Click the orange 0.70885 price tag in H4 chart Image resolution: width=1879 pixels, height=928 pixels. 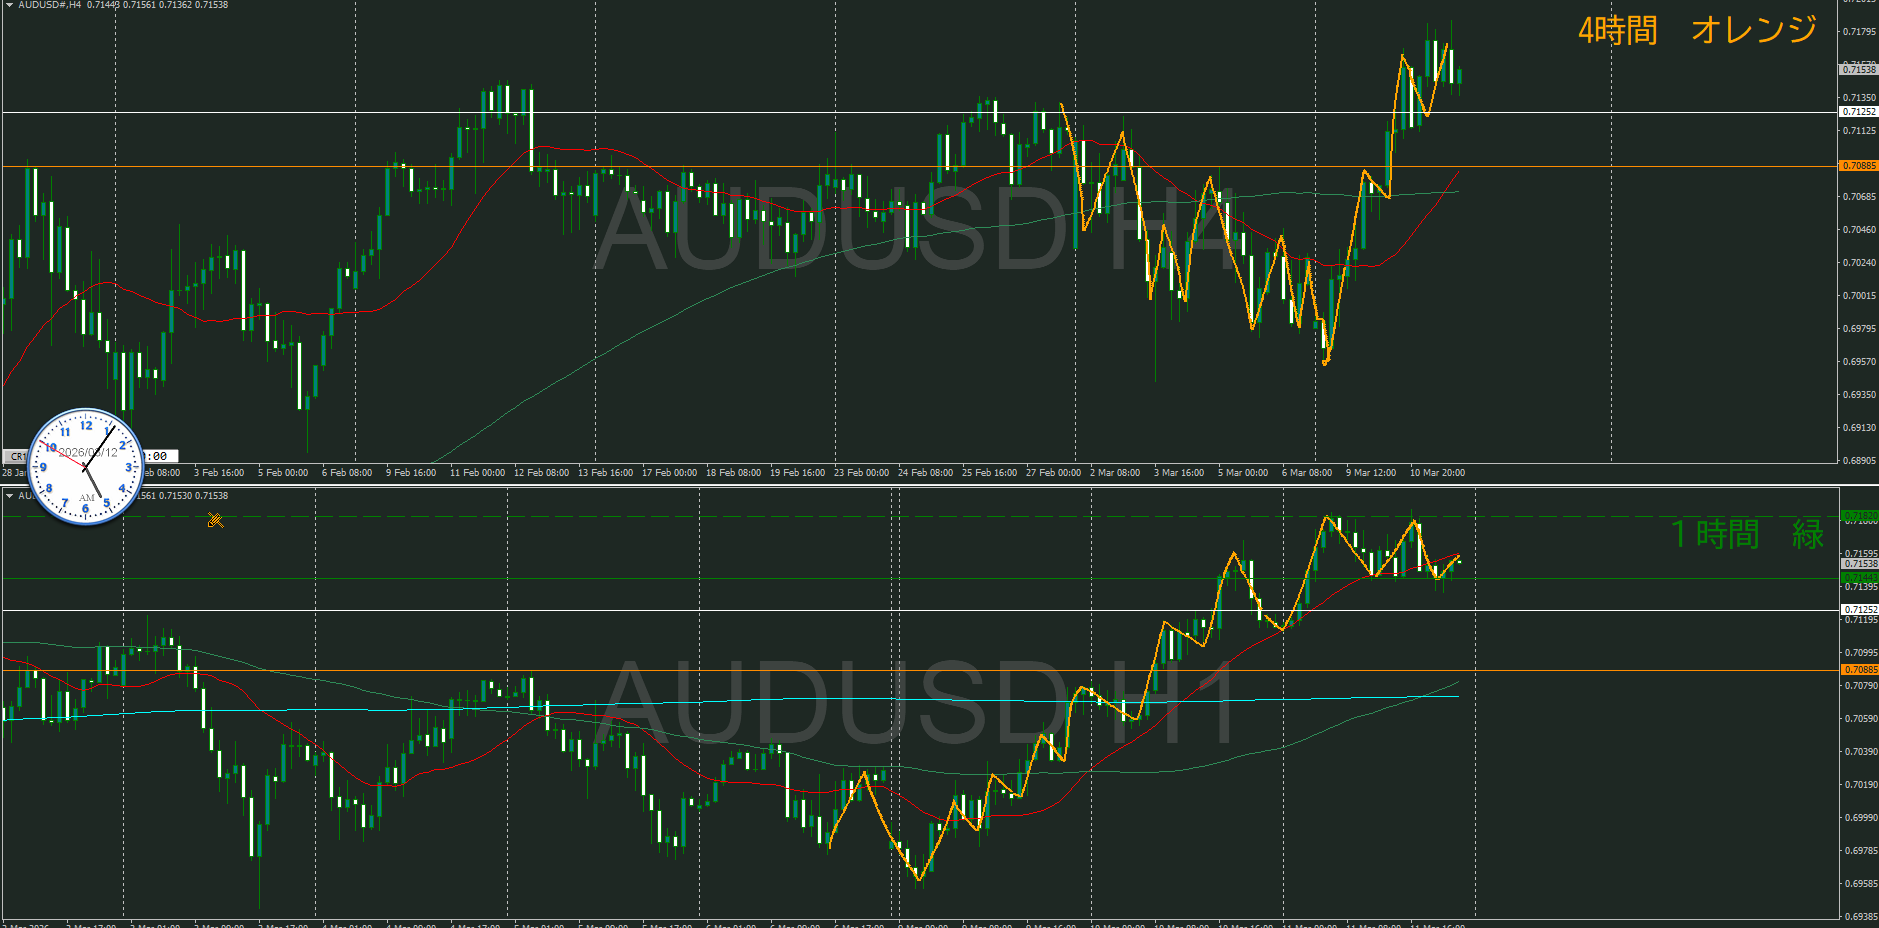[1859, 166]
